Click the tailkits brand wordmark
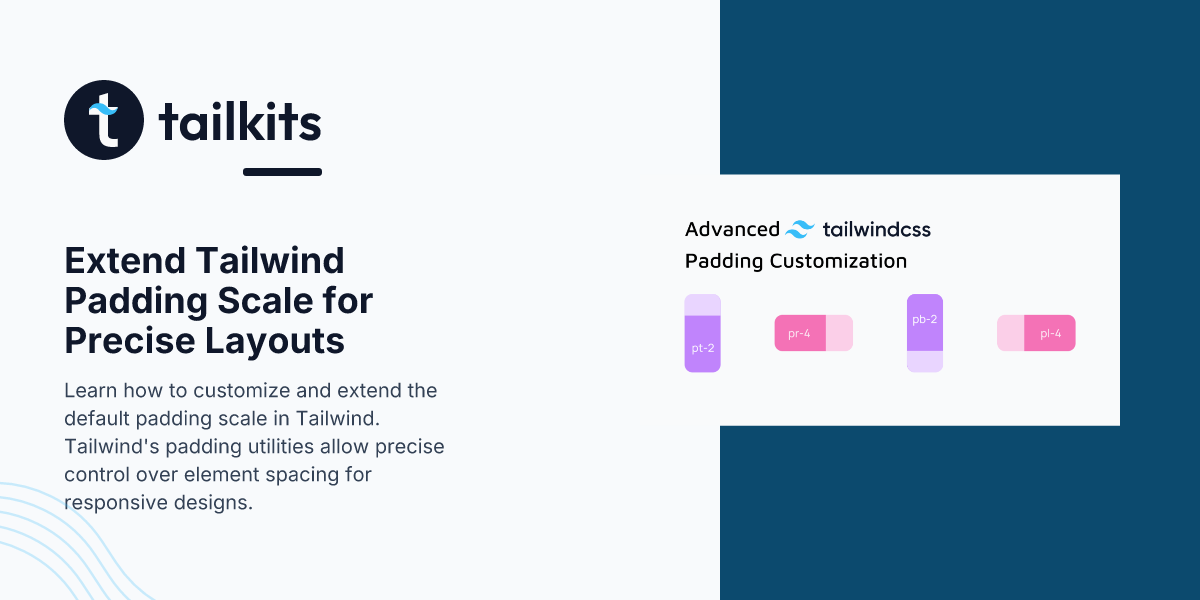1200x600 pixels. coord(240,122)
